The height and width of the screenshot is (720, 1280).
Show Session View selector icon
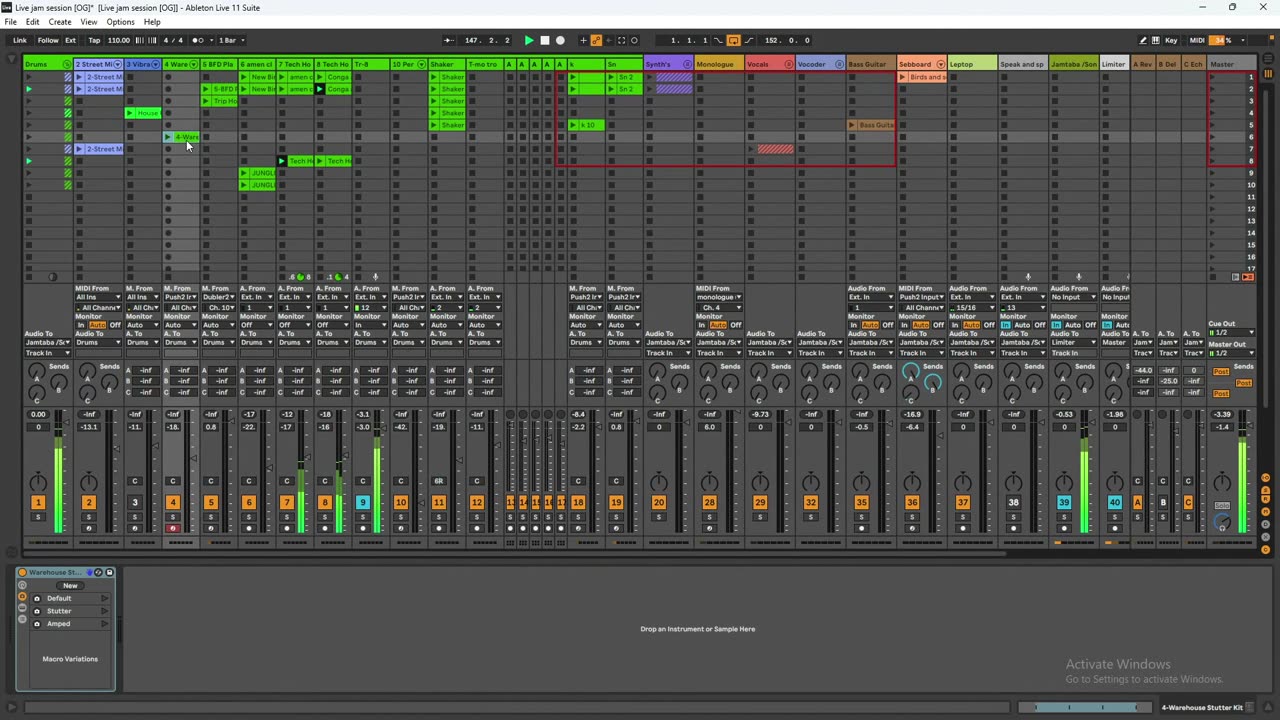(x=1268, y=73)
